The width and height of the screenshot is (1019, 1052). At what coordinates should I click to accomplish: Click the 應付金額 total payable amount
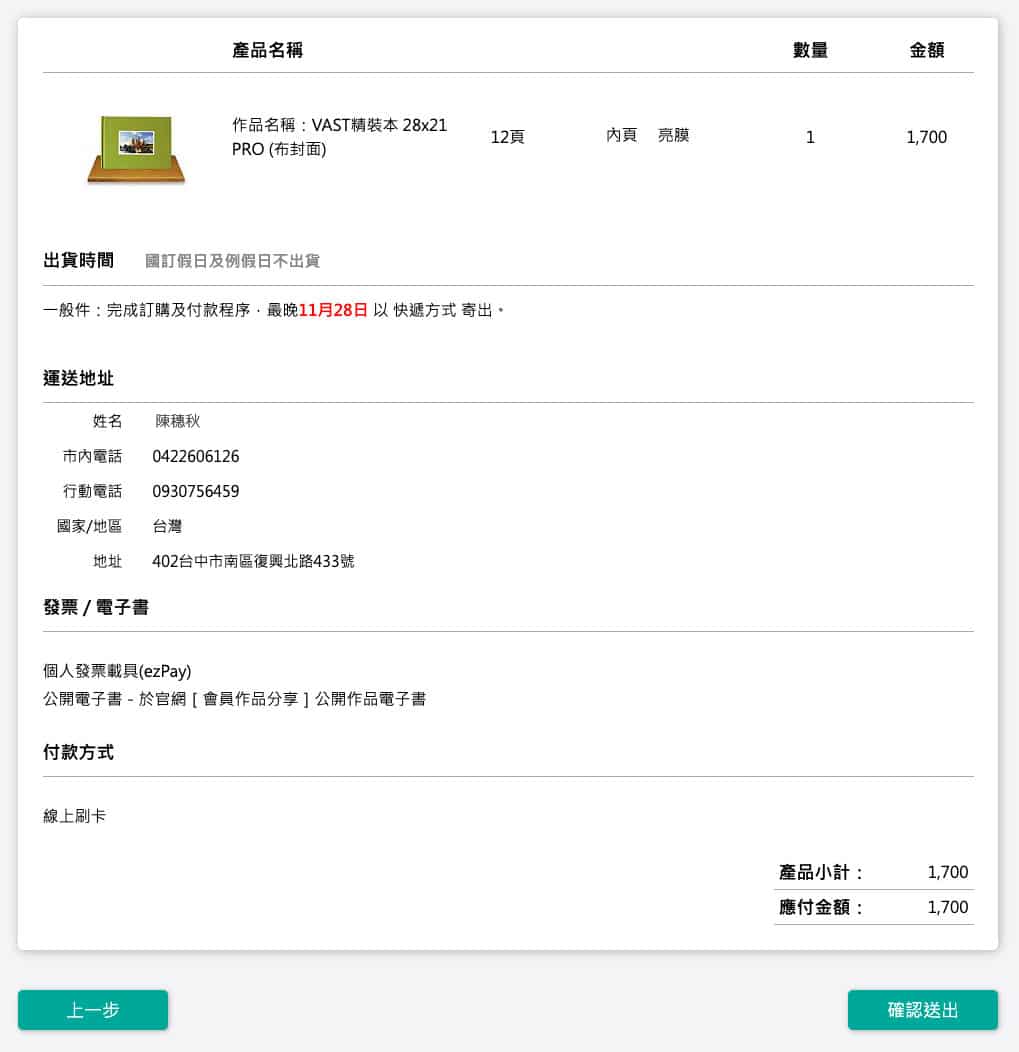[x=947, y=907]
